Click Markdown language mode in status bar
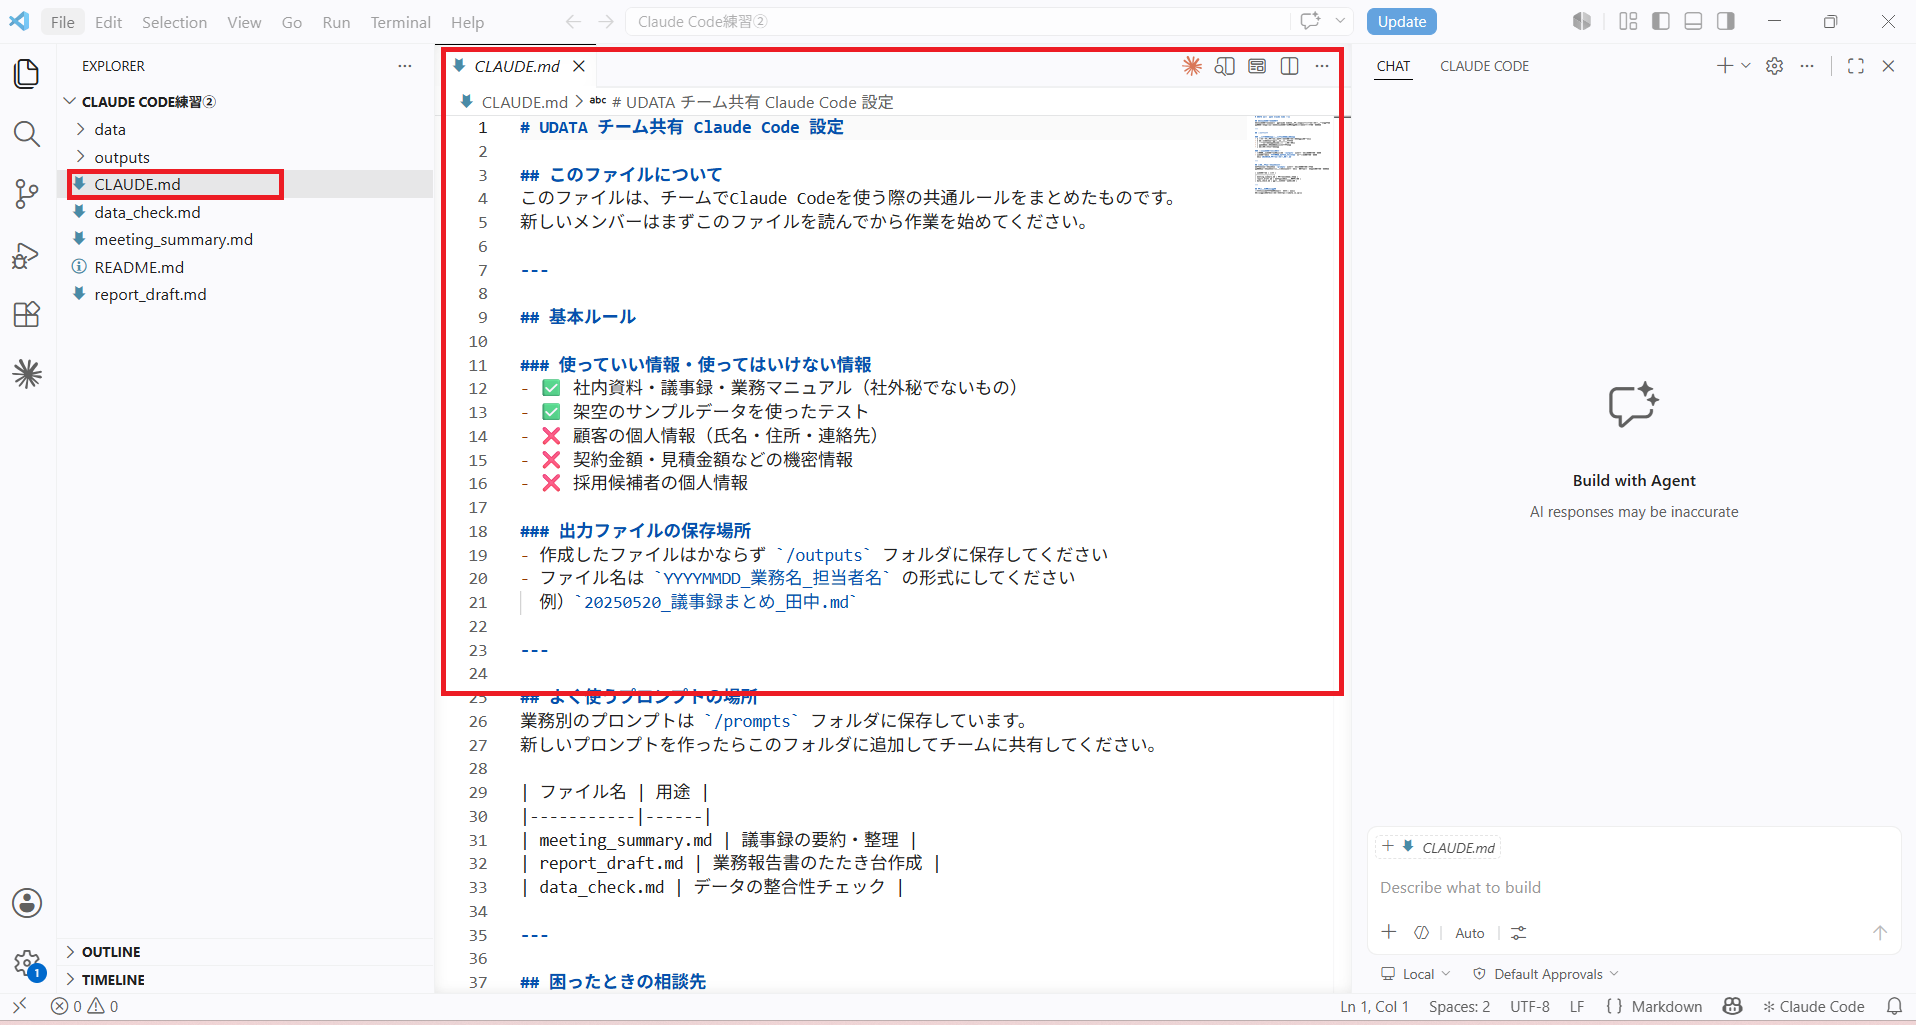The image size is (1916, 1025). point(1666,1006)
